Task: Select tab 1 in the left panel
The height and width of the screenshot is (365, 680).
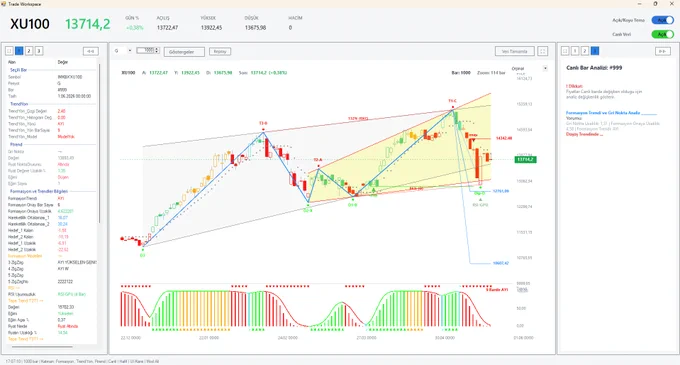Action: click(19, 51)
